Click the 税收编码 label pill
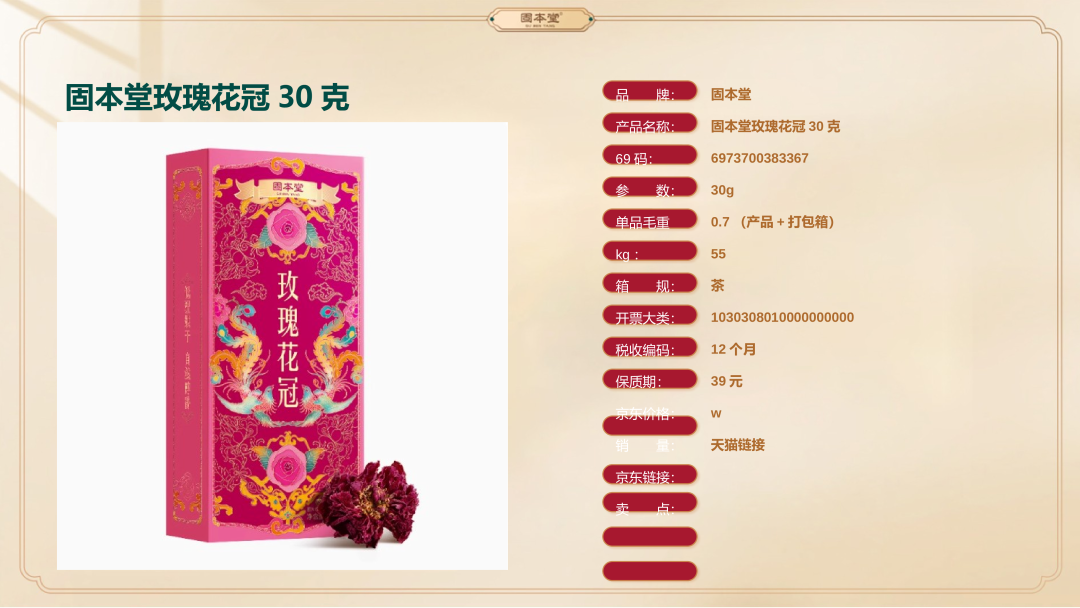1080x608 pixels. 650,346
